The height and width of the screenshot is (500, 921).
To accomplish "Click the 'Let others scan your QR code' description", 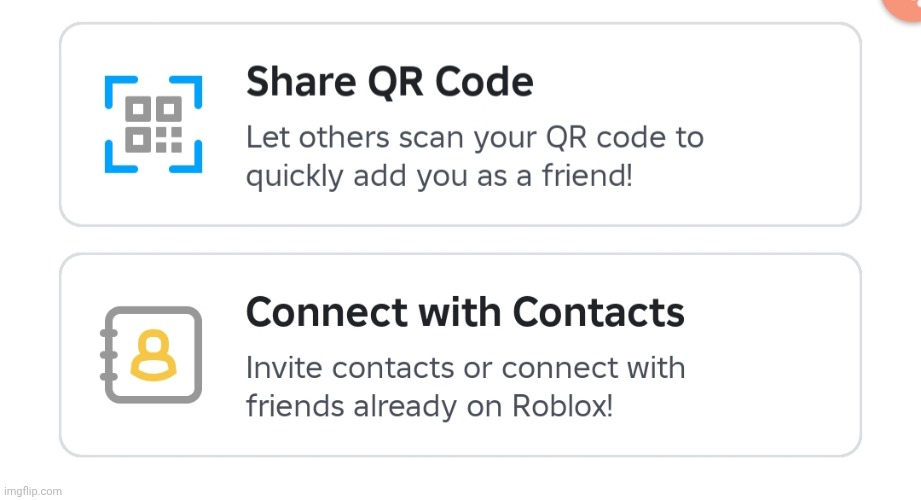I will point(475,156).
